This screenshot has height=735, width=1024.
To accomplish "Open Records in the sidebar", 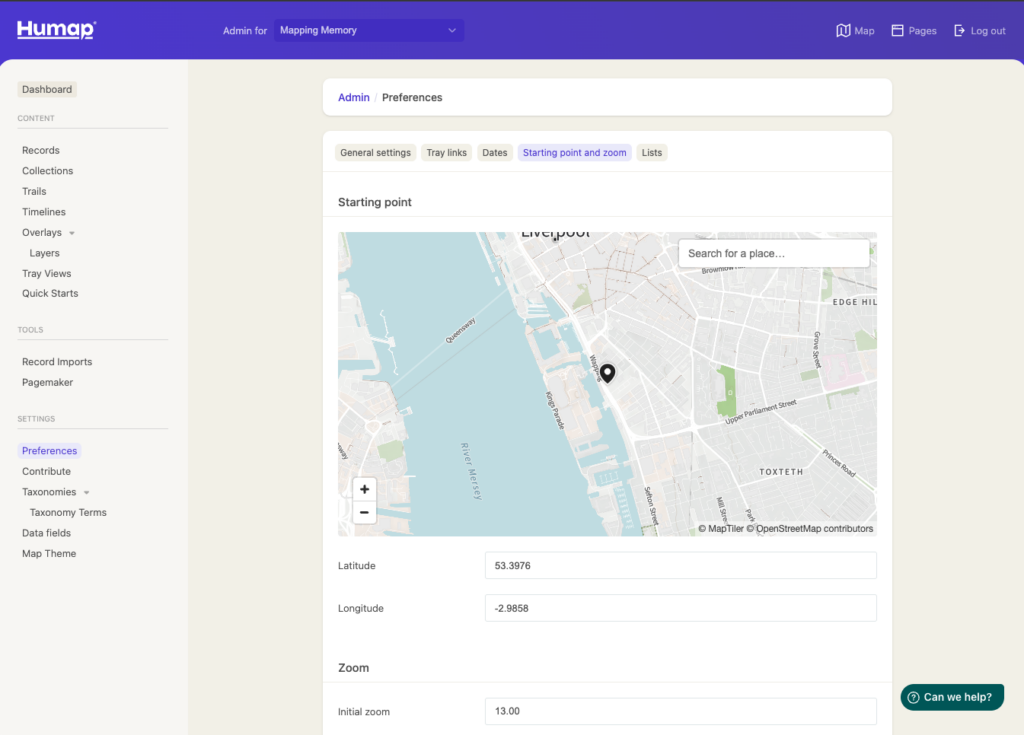I will 41,150.
